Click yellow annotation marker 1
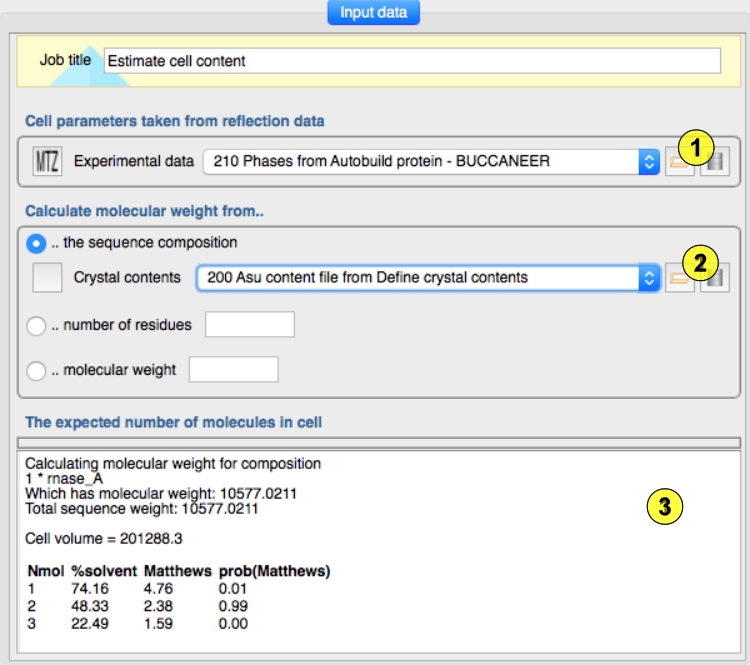The width and height of the screenshot is (750, 665). [697, 148]
